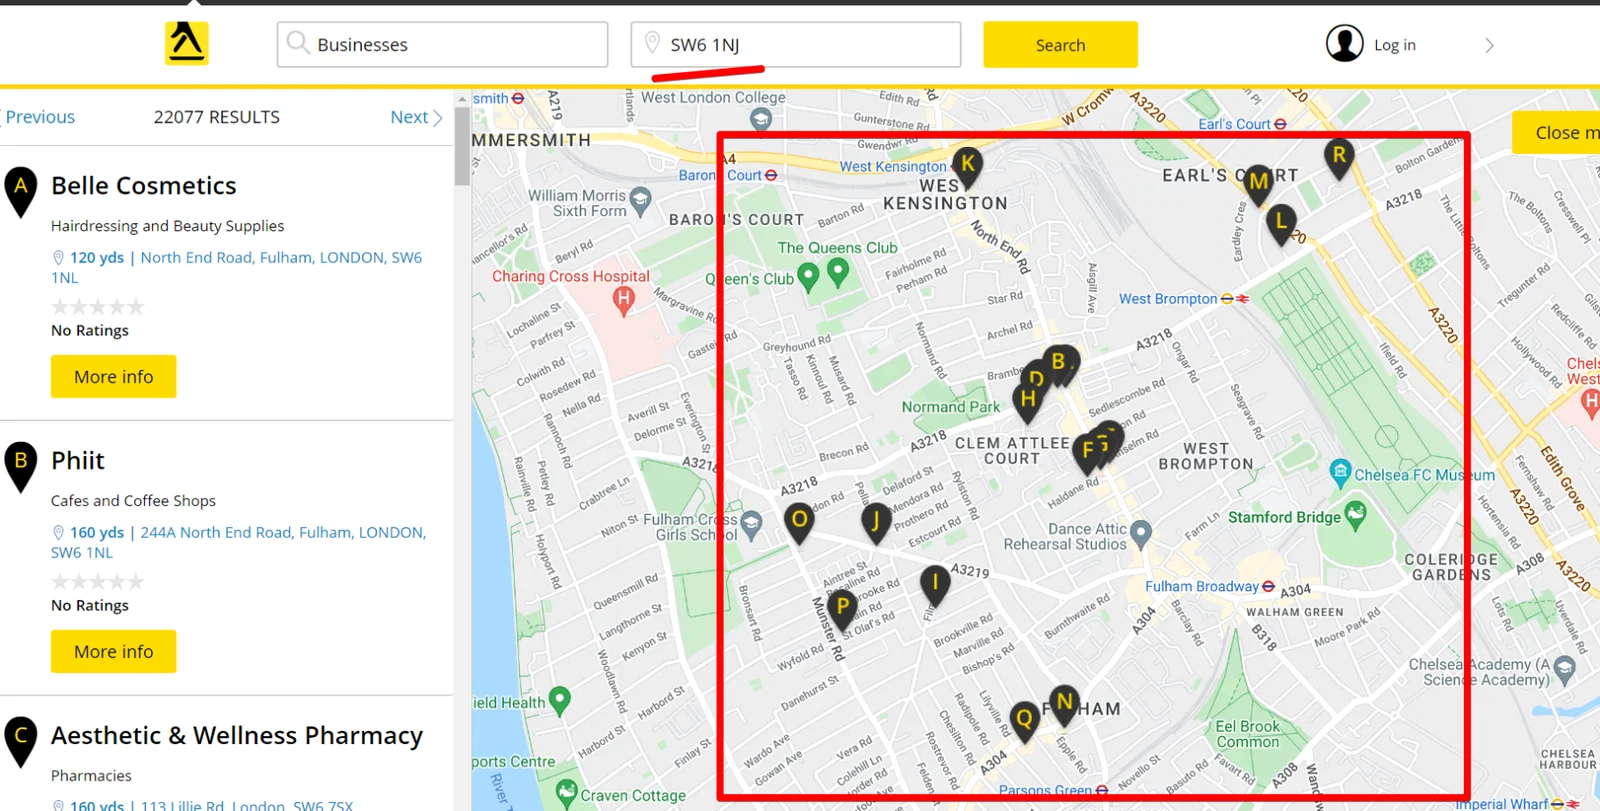1600x811 pixels.
Task: Click the Cafes and Coffee Shops category text
Action: tap(133, 501)
